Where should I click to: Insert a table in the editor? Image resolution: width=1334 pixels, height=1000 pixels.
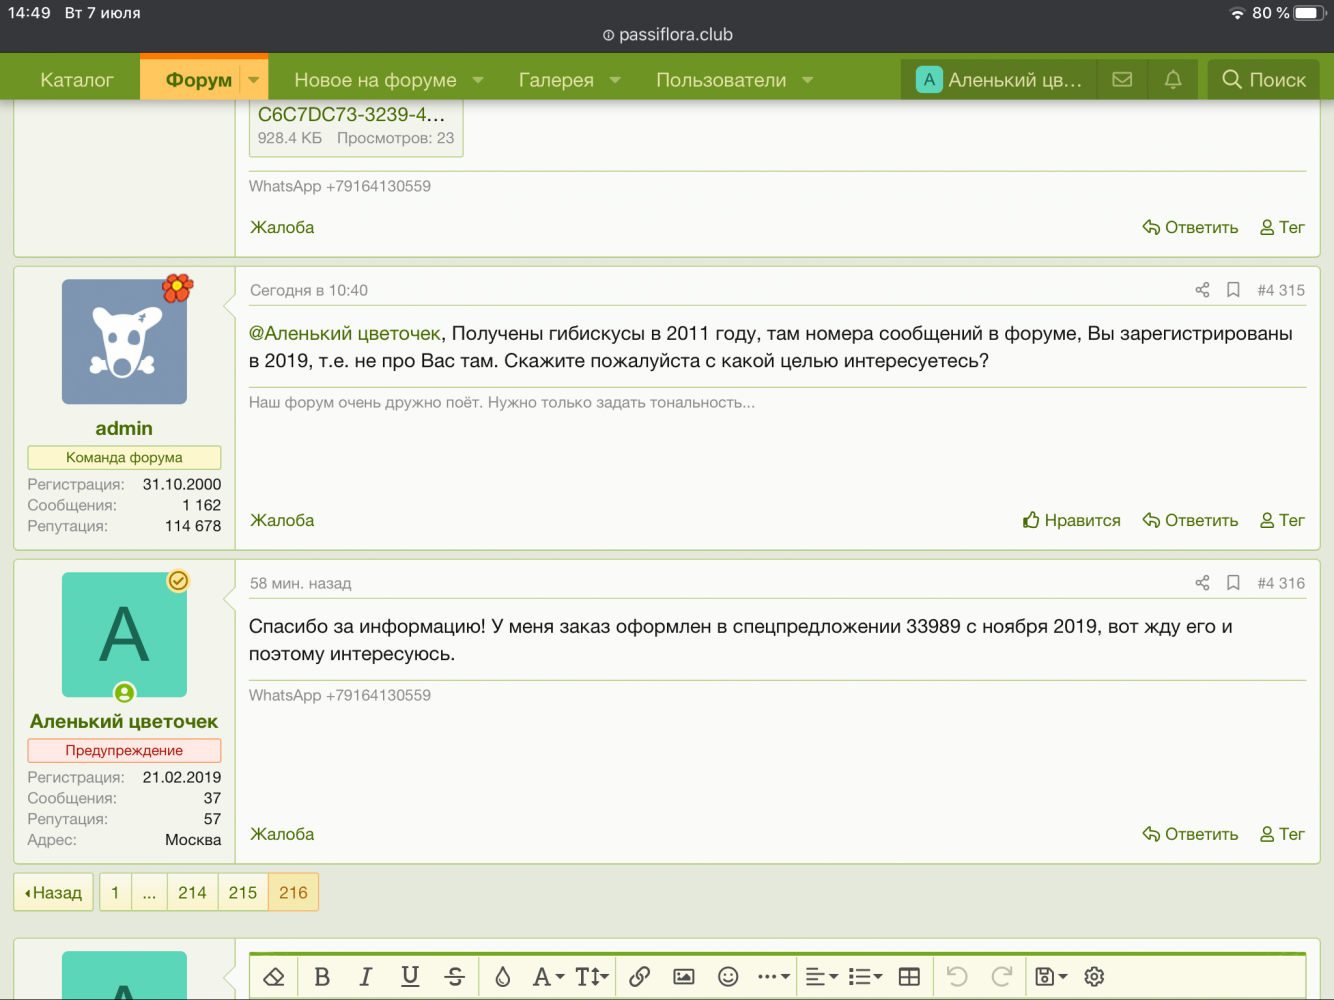[909, 977]
